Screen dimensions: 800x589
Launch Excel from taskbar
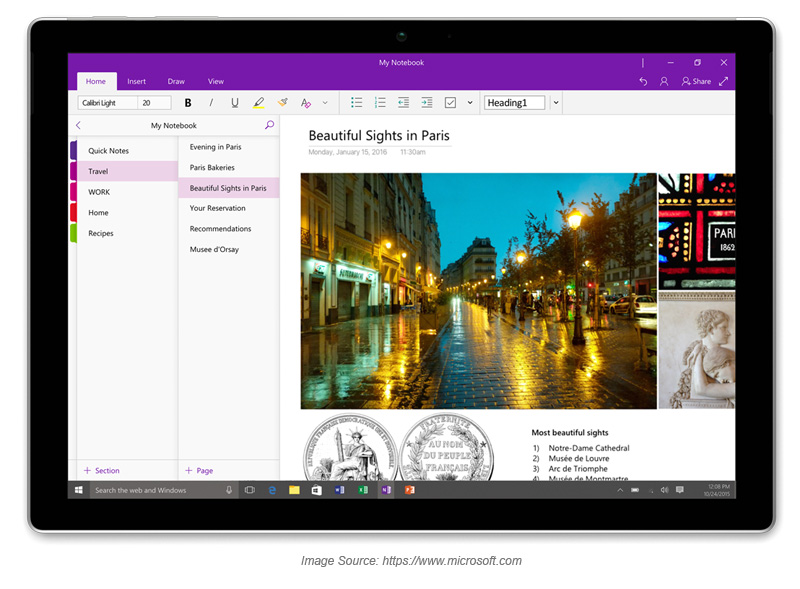363,490
